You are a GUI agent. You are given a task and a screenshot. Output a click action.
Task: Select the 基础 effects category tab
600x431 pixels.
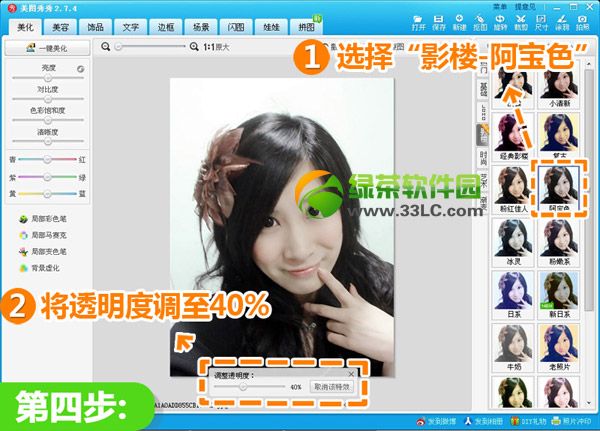pyautogui.click(x=483, y=90)
